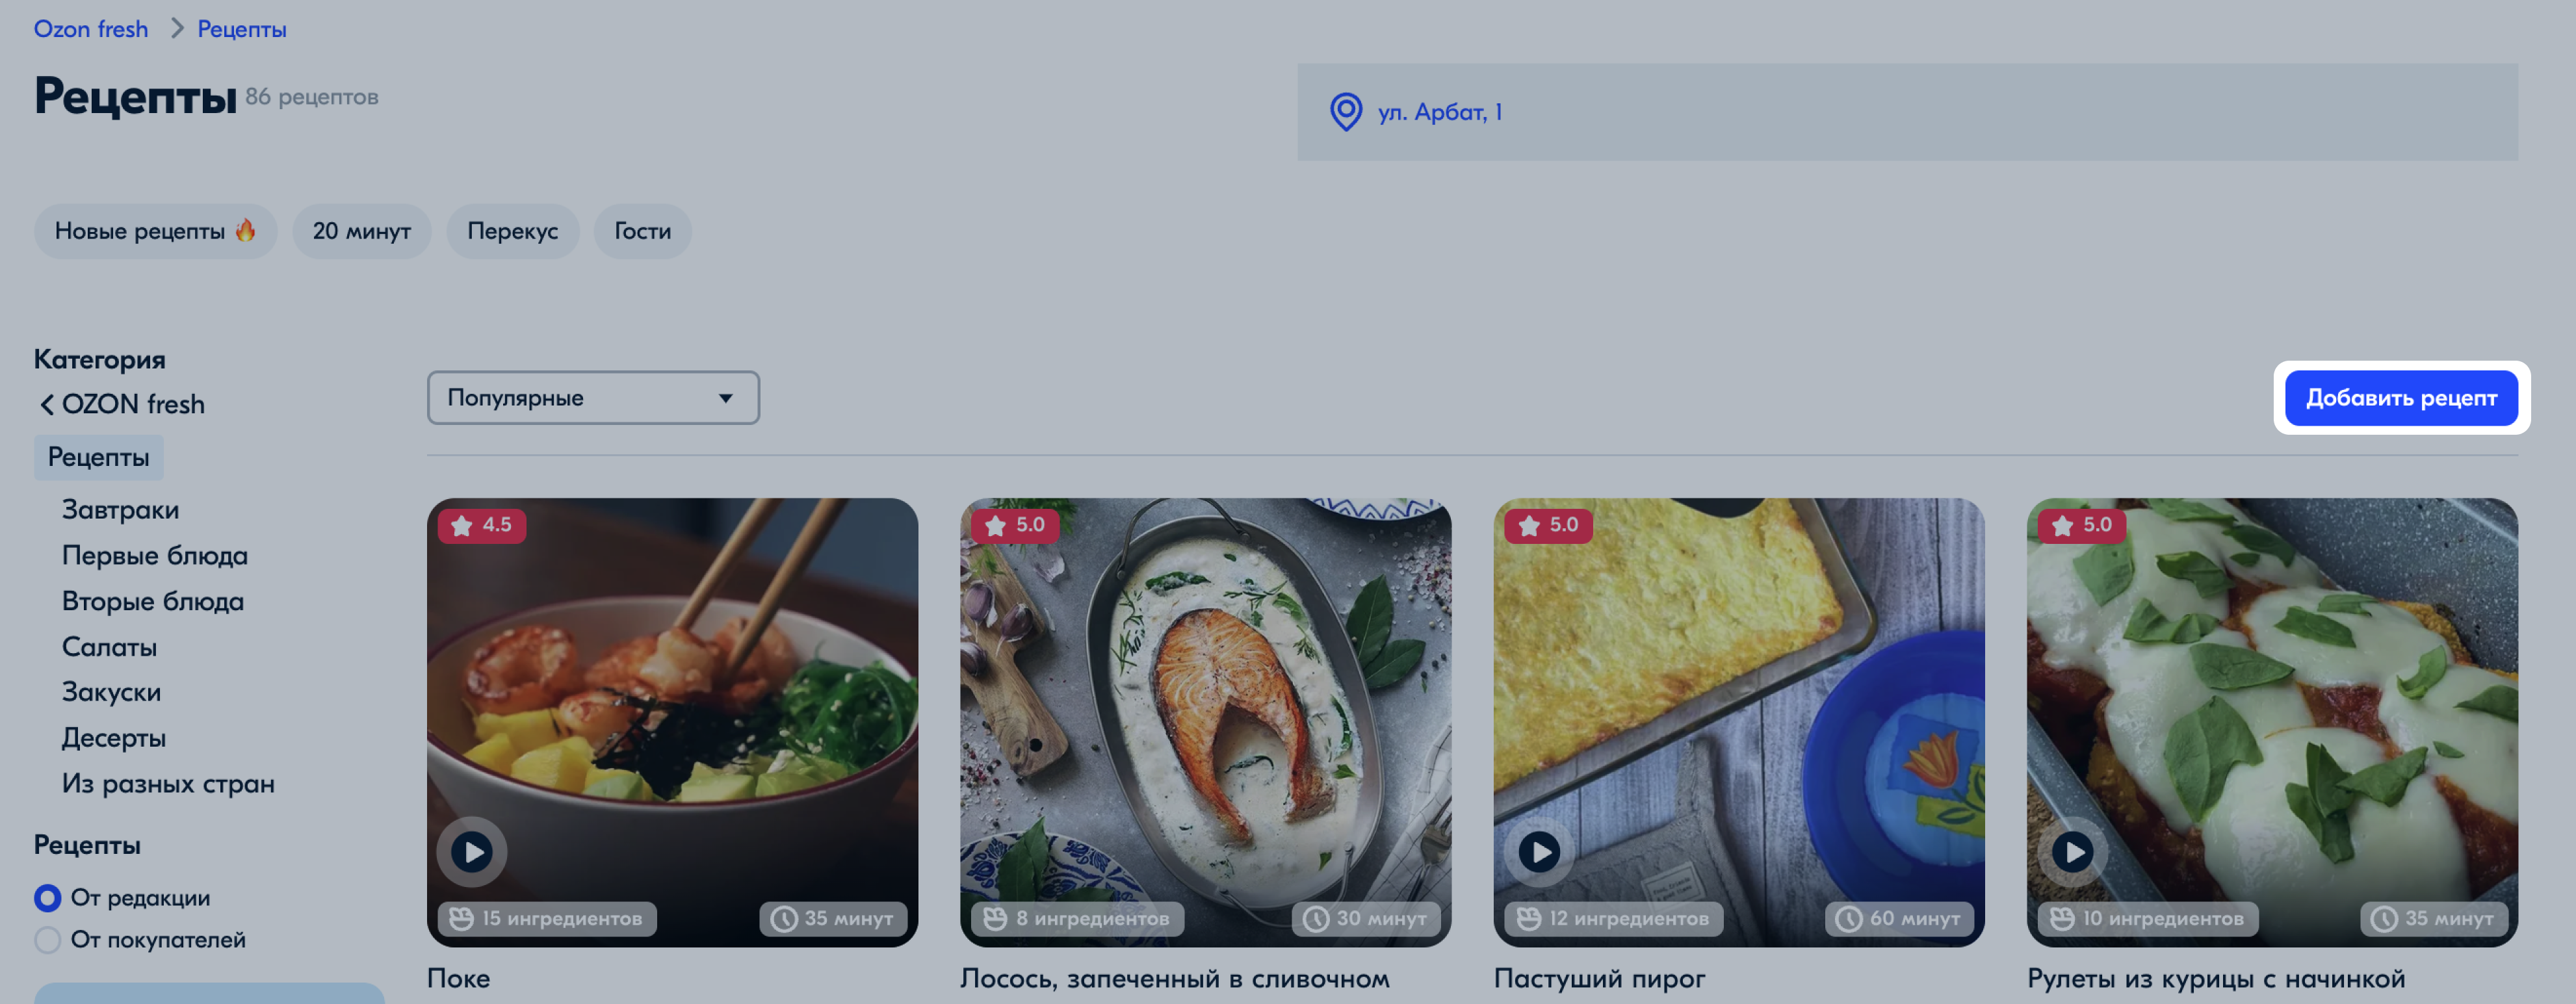This screenshot has height=1004, width=2576.
Task: Follow the Ozon fresh breadcrumb link
Action: tap(91, 29)
